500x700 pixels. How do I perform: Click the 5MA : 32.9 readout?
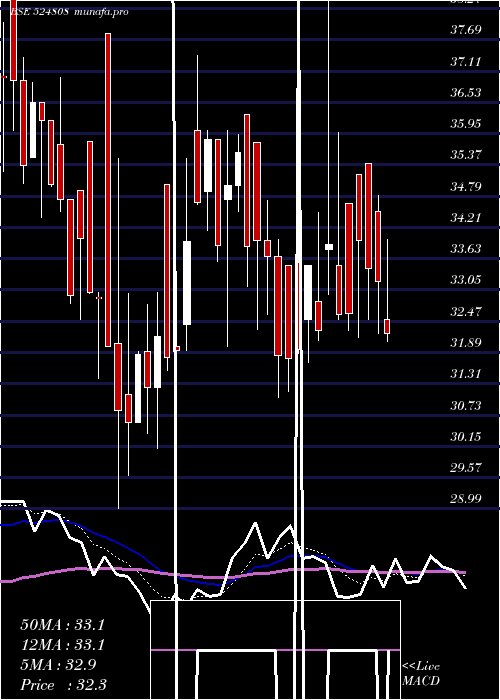point(58,665)
